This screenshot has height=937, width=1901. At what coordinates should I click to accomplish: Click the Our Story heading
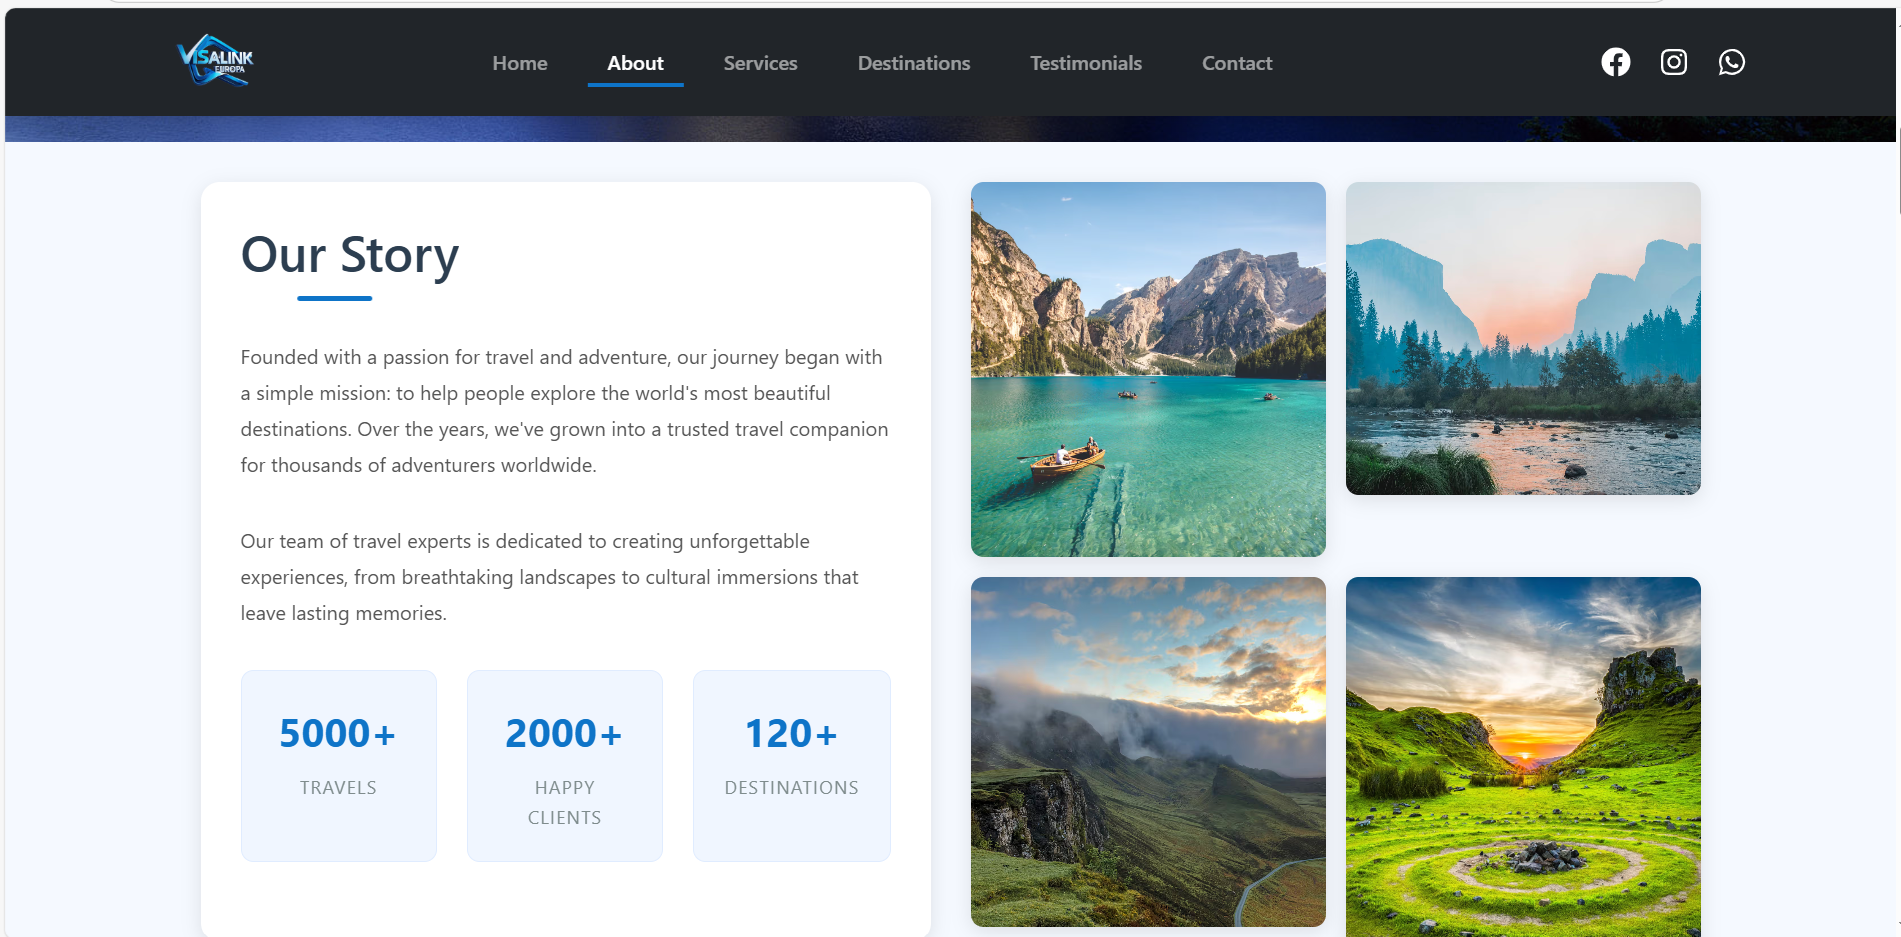(349, 255)
